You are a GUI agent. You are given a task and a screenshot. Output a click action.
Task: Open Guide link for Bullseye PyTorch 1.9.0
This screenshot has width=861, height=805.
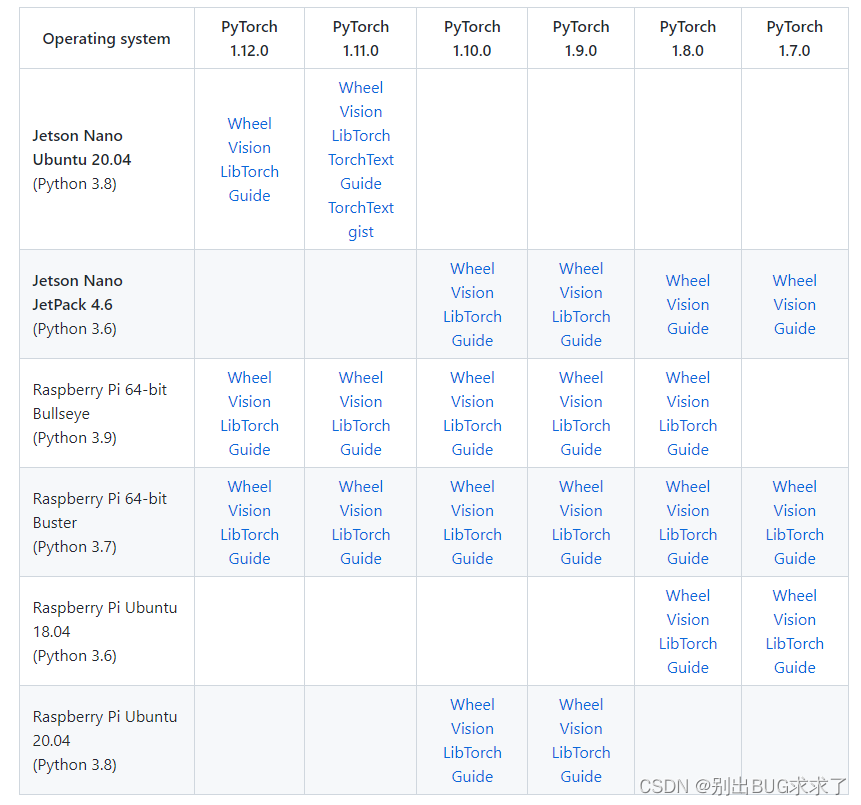tap(581, 450)
